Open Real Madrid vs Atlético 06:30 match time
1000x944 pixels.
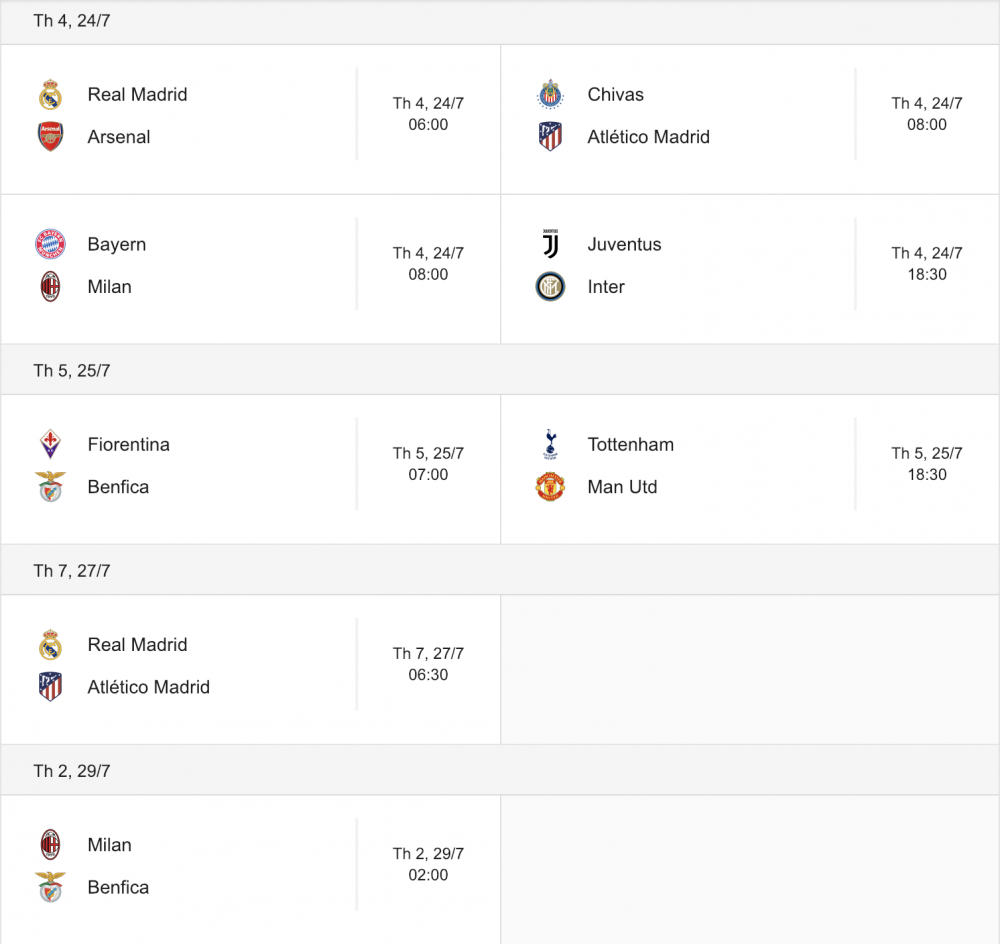pos(428,664)
